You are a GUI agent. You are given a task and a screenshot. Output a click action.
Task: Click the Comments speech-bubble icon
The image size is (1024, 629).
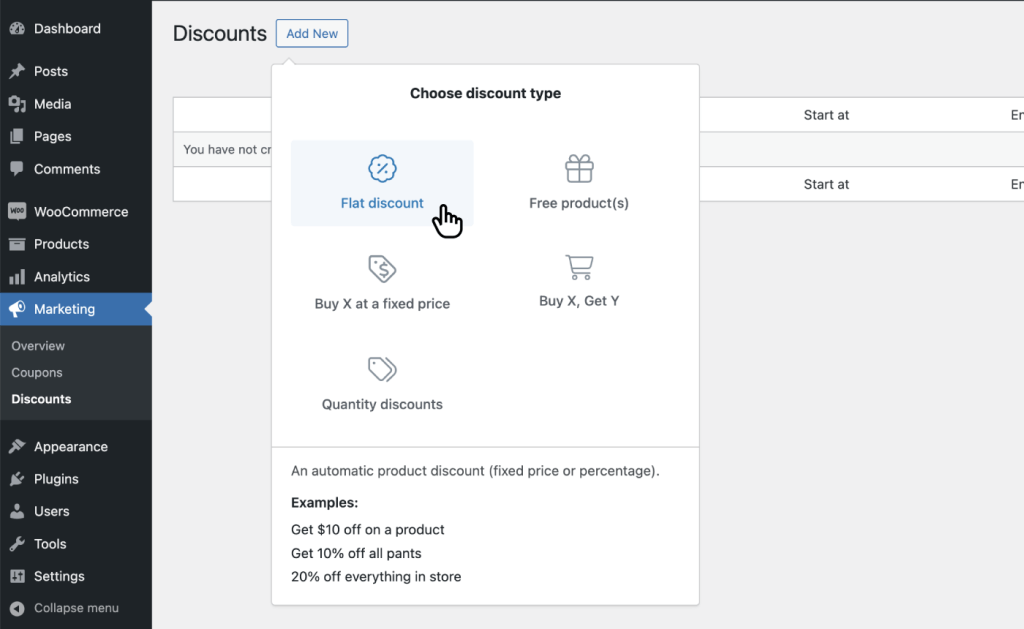pyautogui.click(x=18, y=169)
